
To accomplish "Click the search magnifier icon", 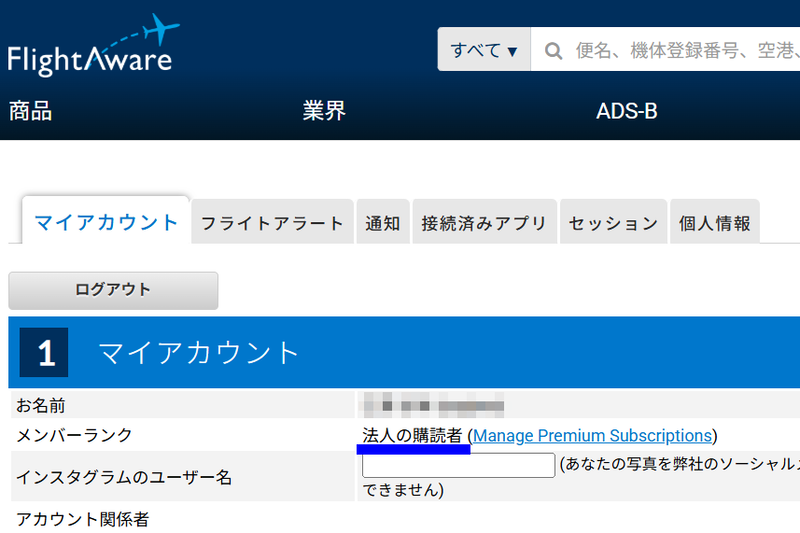I will click(x=554, y=50).
